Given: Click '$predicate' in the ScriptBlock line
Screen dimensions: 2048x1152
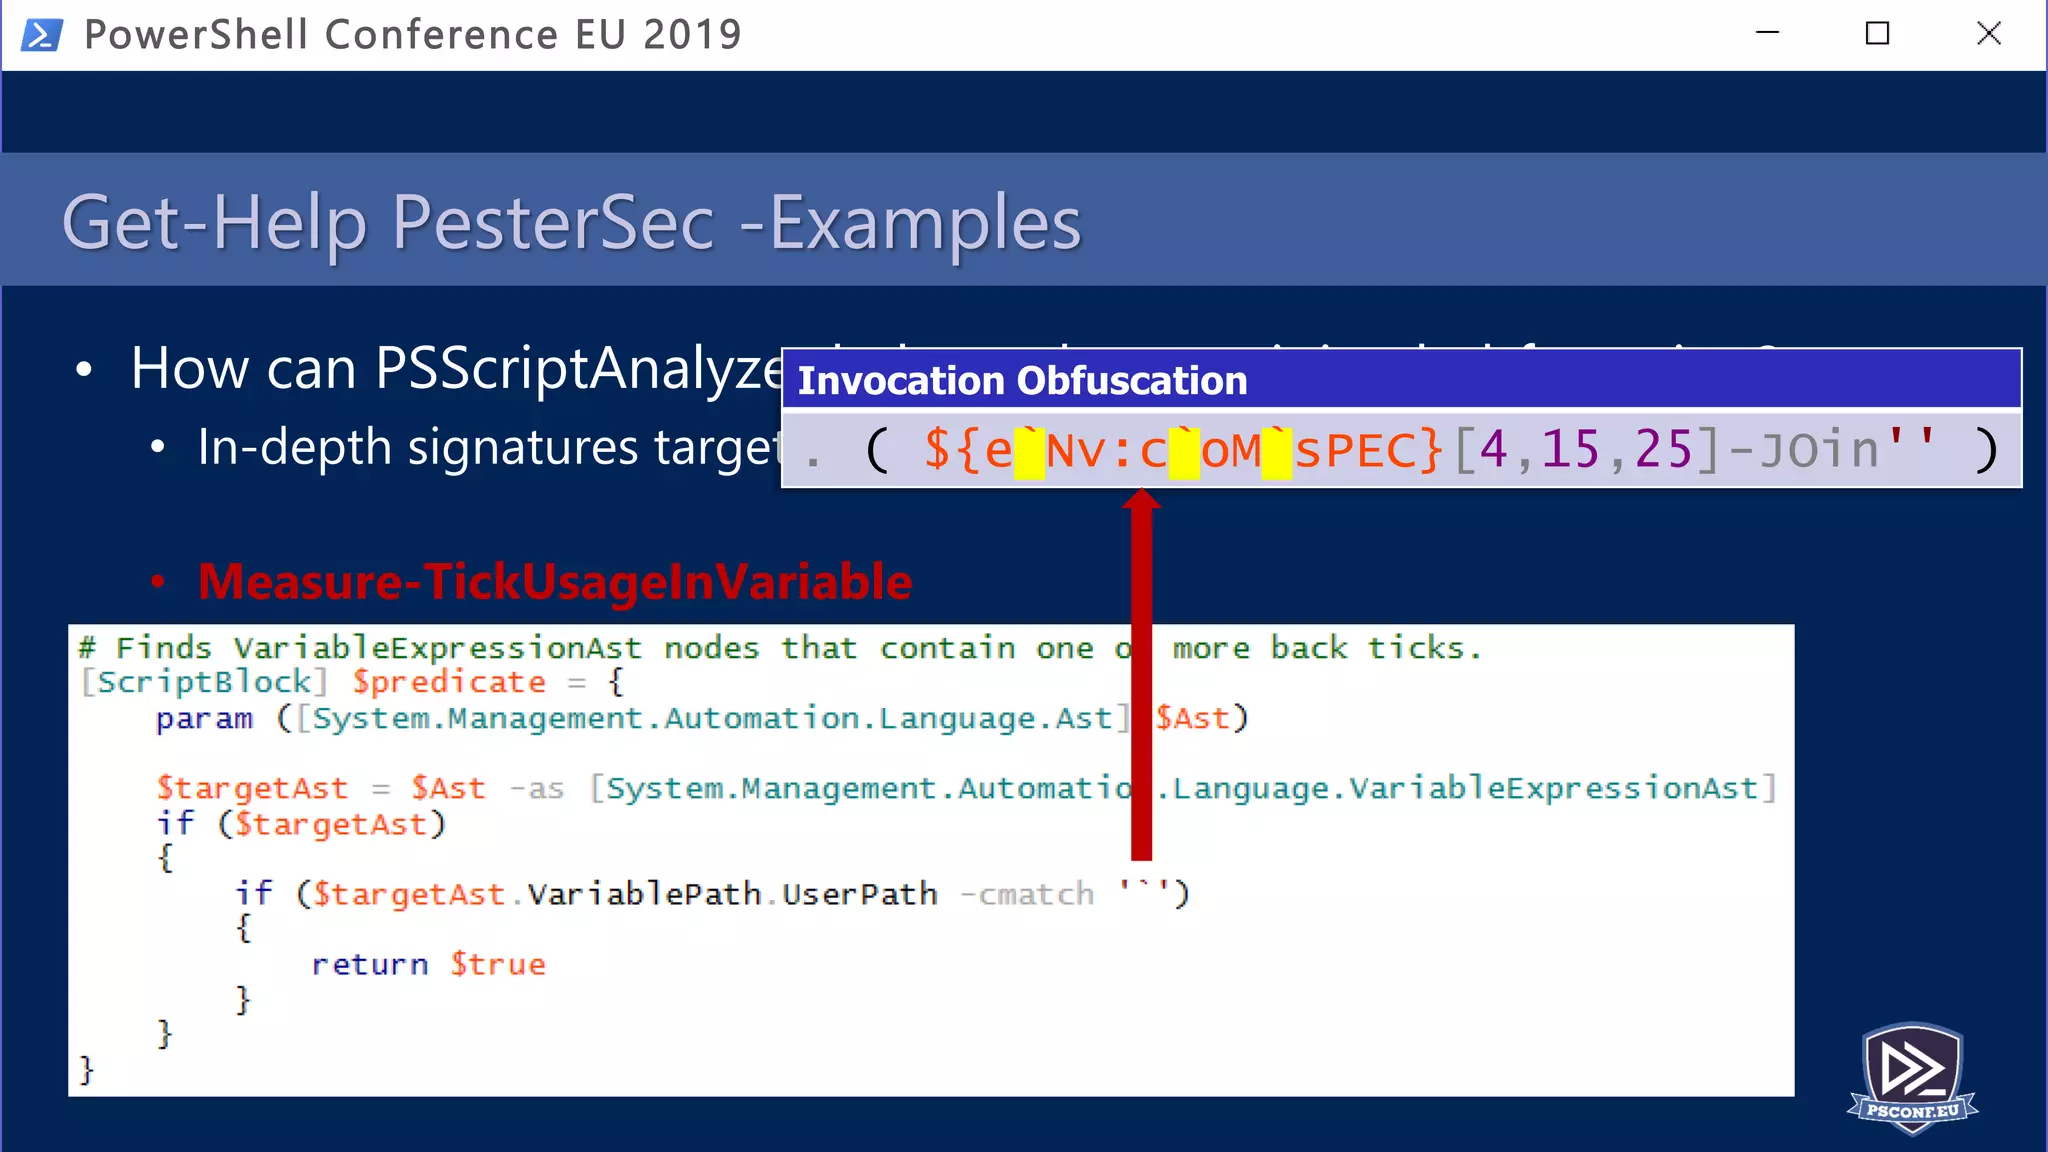Looking at the screenshot, I should coord(449,682).
